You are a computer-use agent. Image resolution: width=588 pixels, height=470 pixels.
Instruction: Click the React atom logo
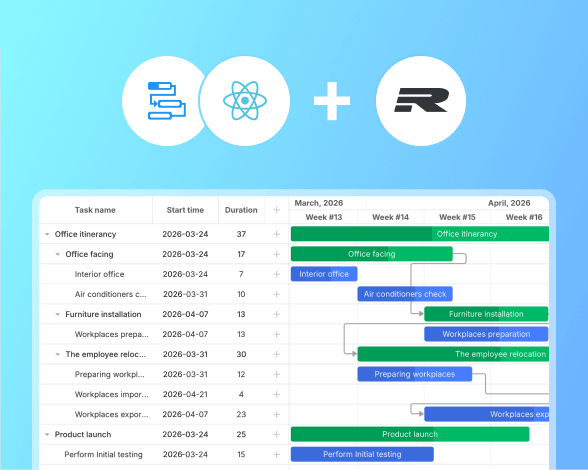click(245, 101)
